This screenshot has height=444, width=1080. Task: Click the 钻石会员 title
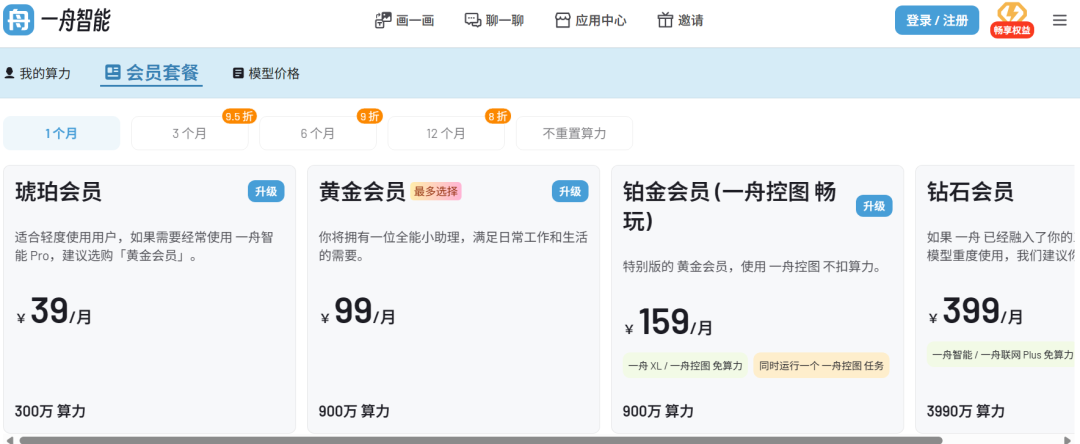970,191
